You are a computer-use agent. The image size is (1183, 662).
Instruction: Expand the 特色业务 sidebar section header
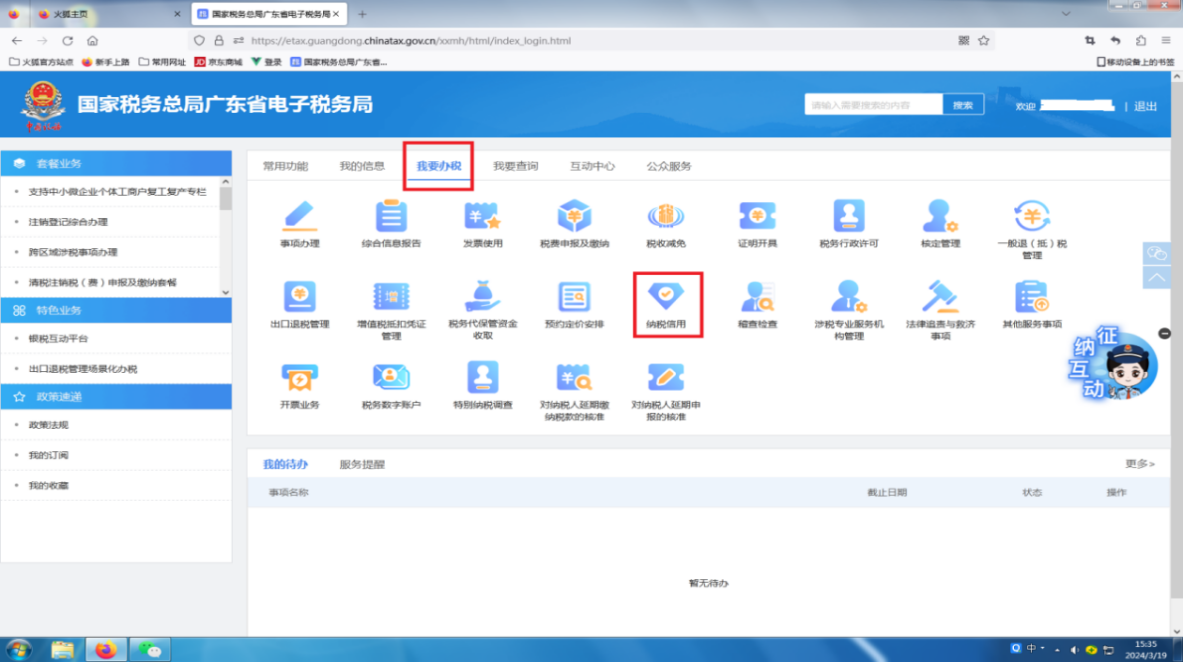[116, 311]
